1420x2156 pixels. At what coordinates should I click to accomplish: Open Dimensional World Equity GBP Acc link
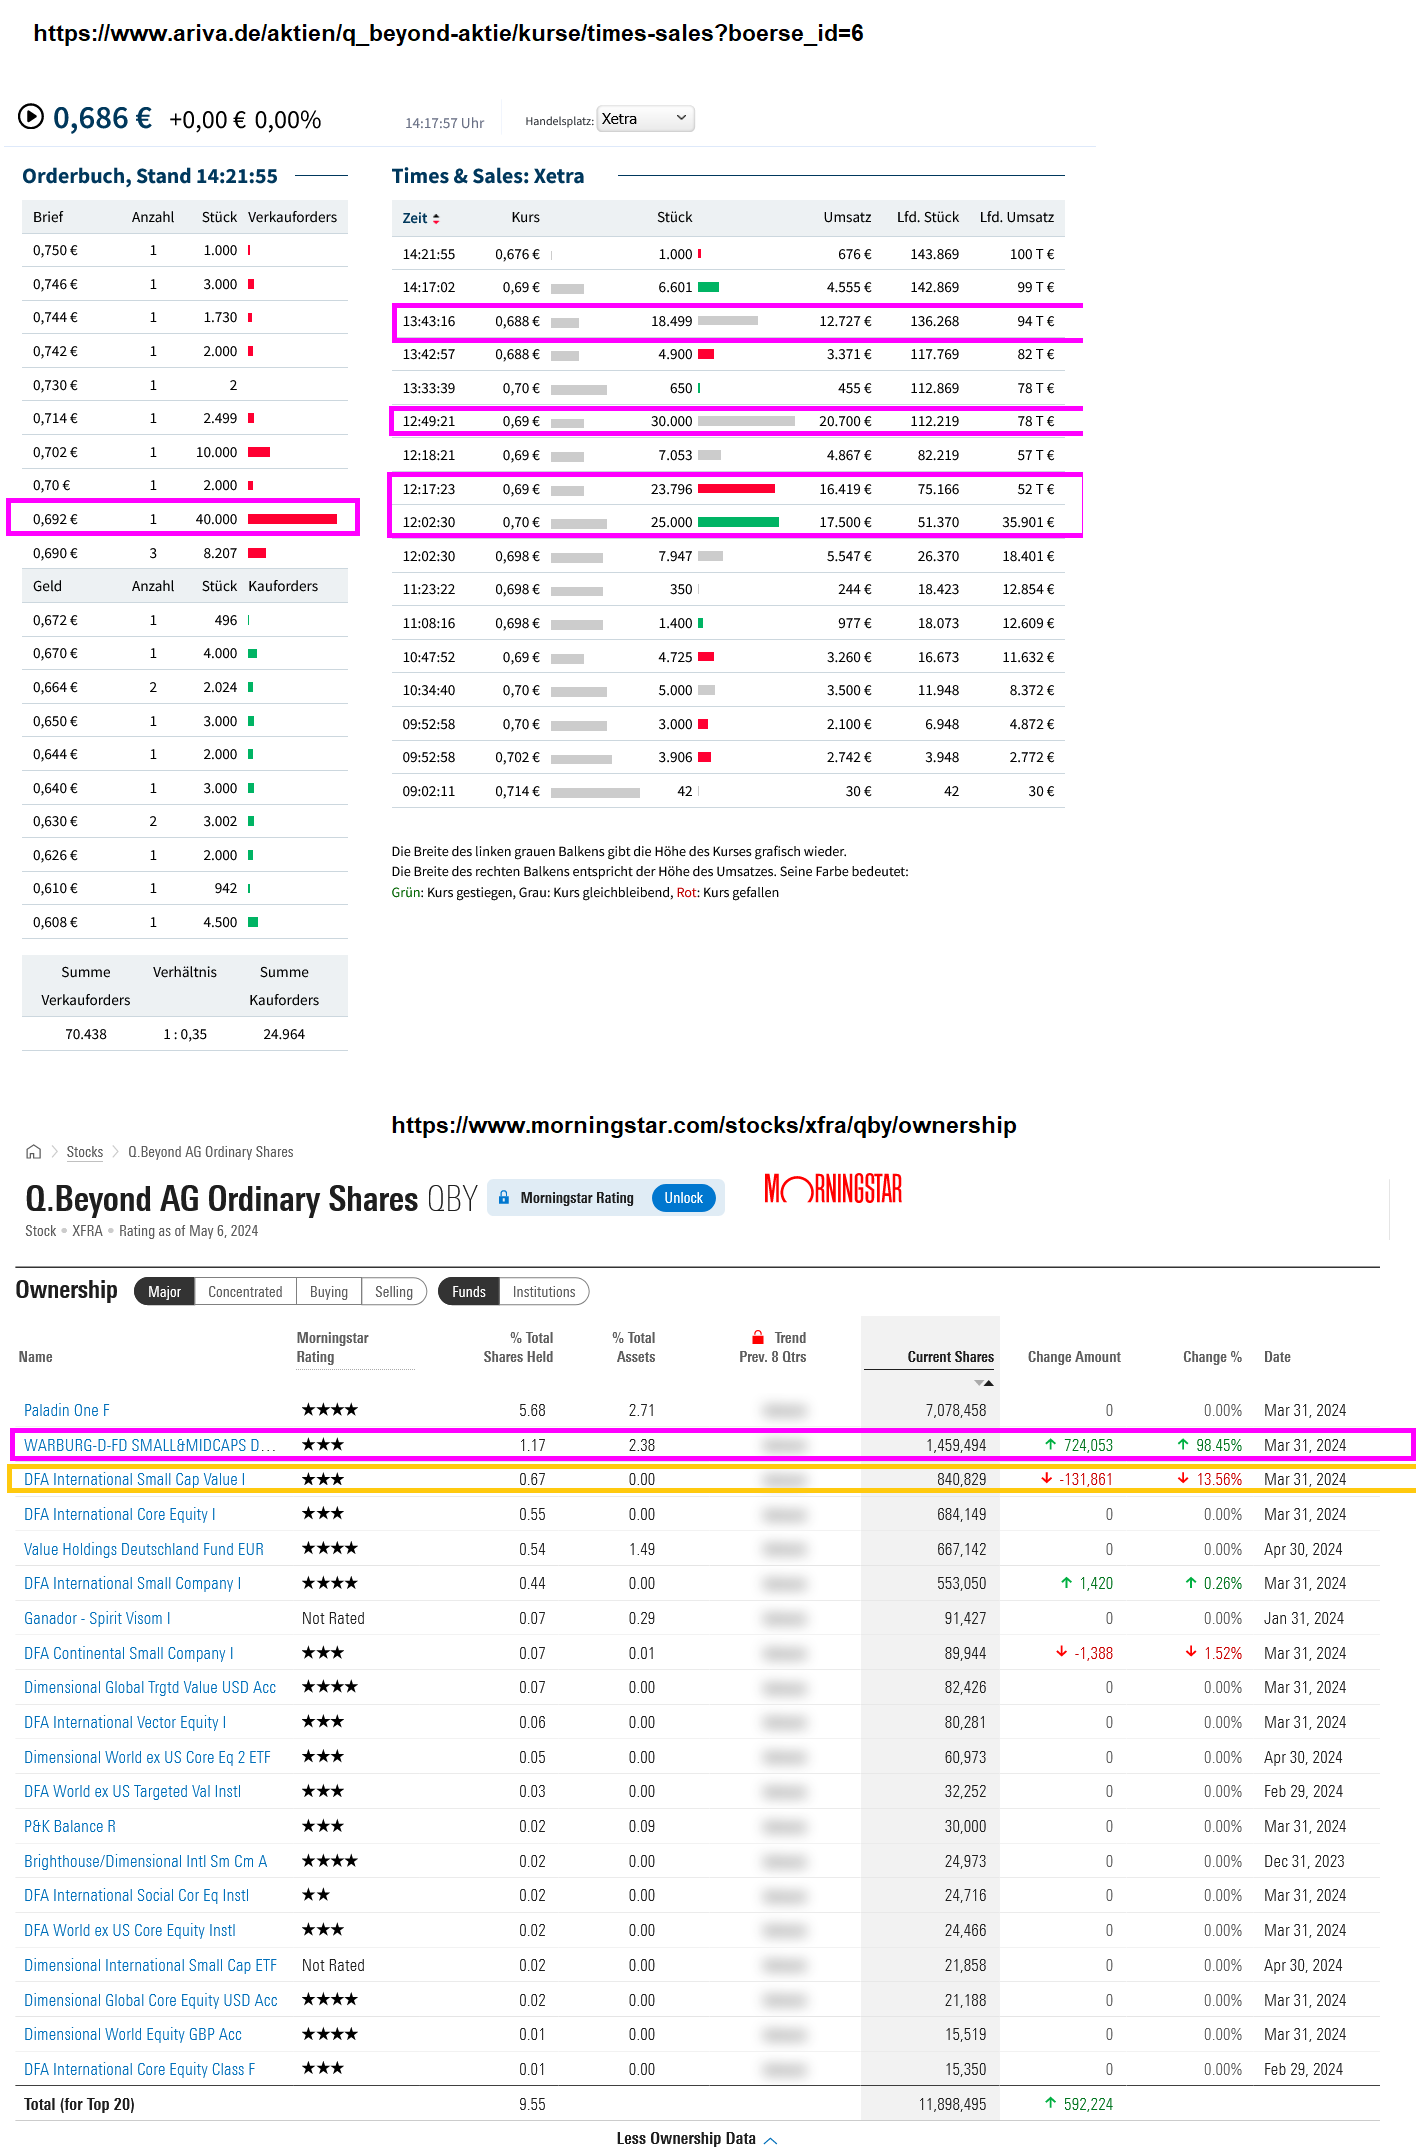(133, 2035)
